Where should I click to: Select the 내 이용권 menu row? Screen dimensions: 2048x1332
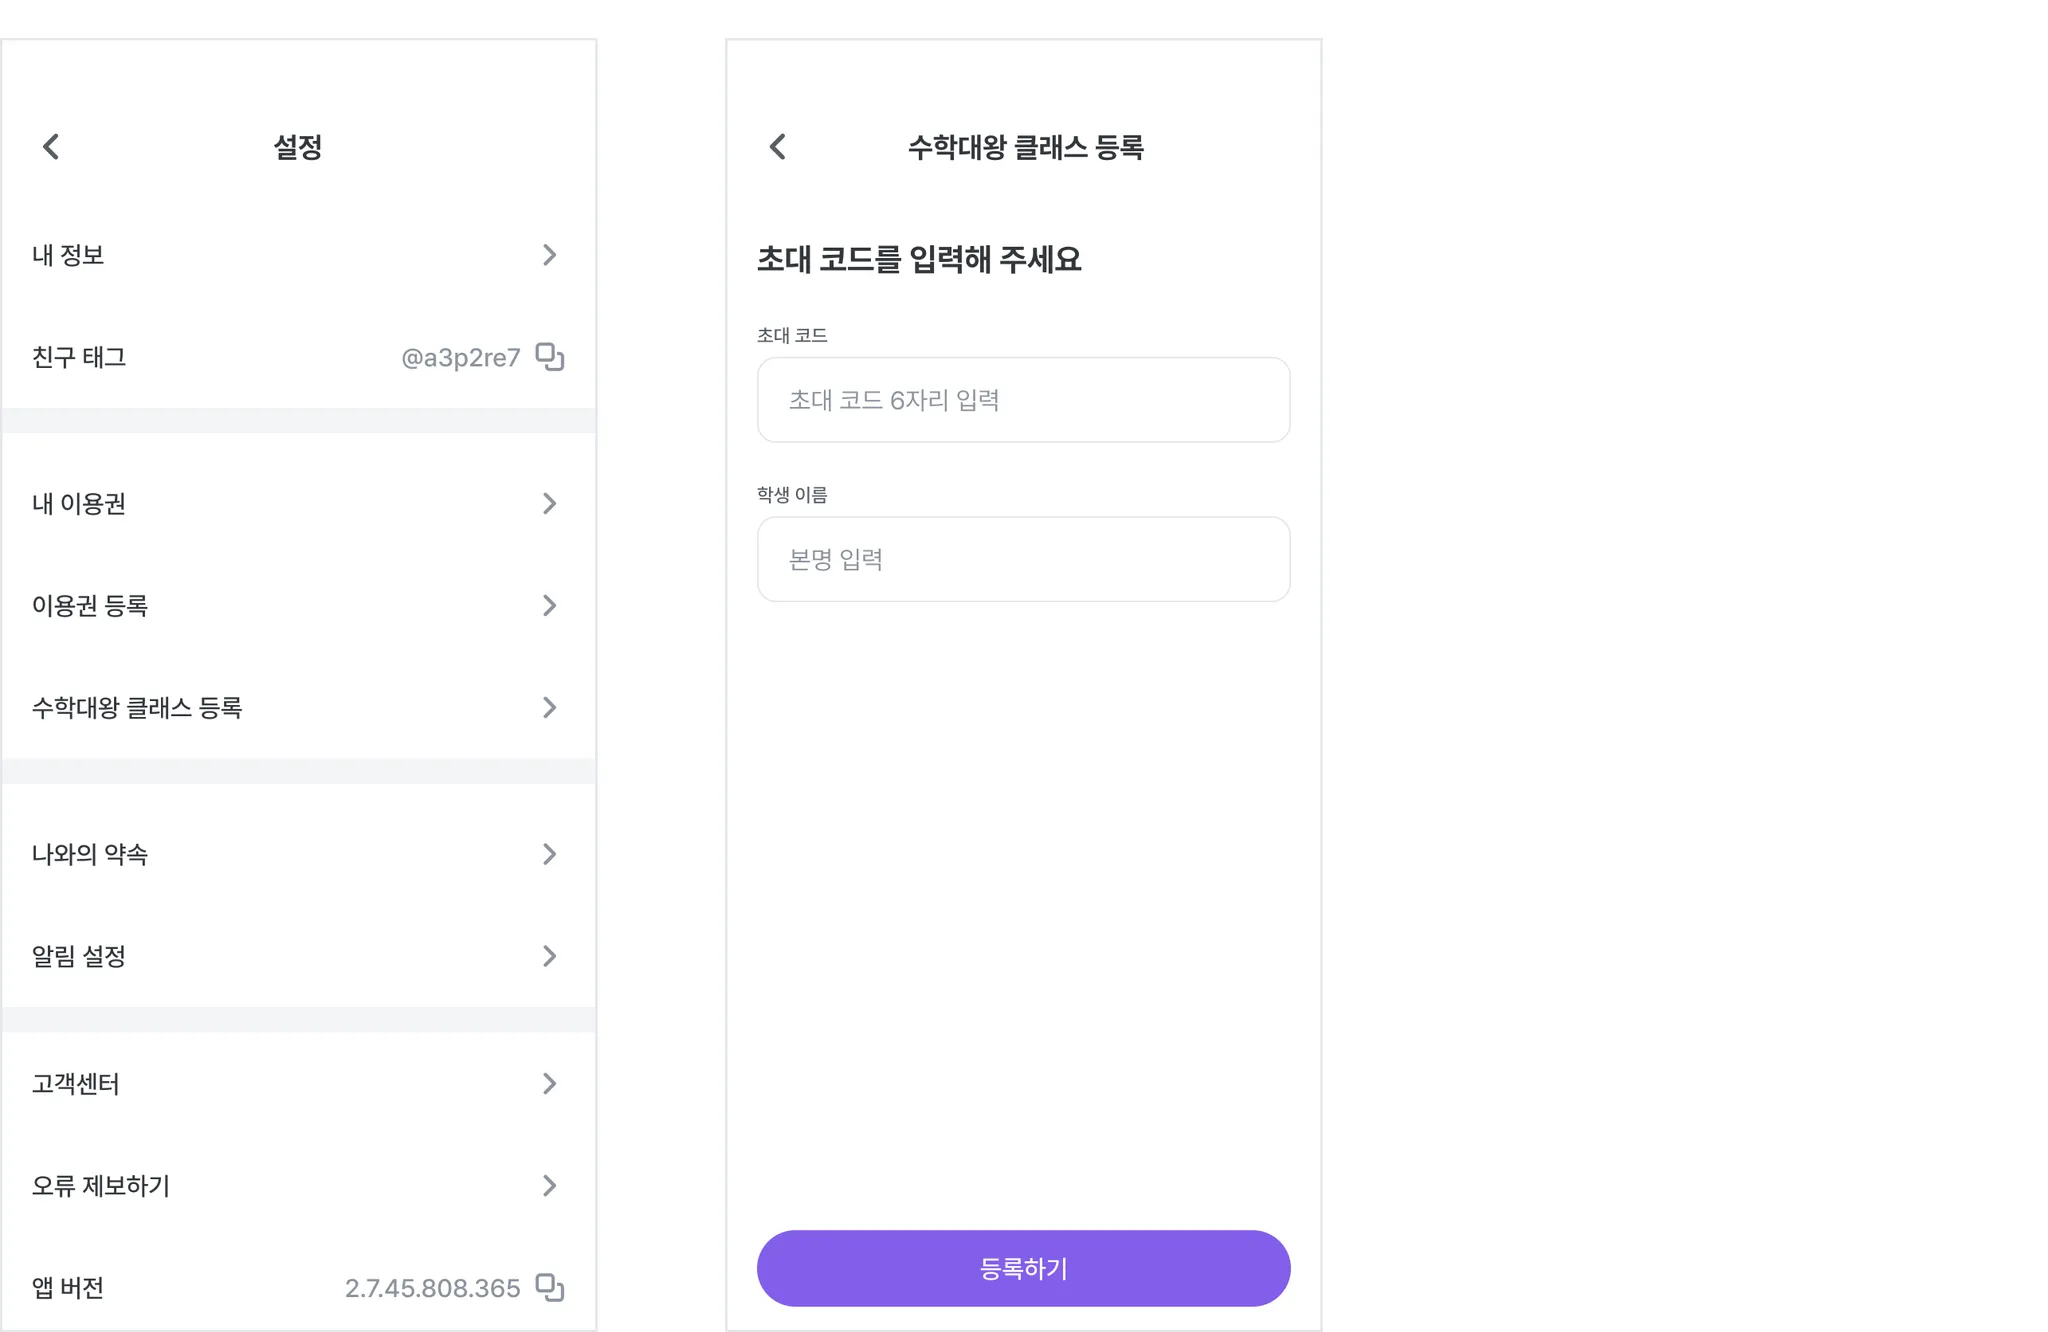(x=298, y=503)
